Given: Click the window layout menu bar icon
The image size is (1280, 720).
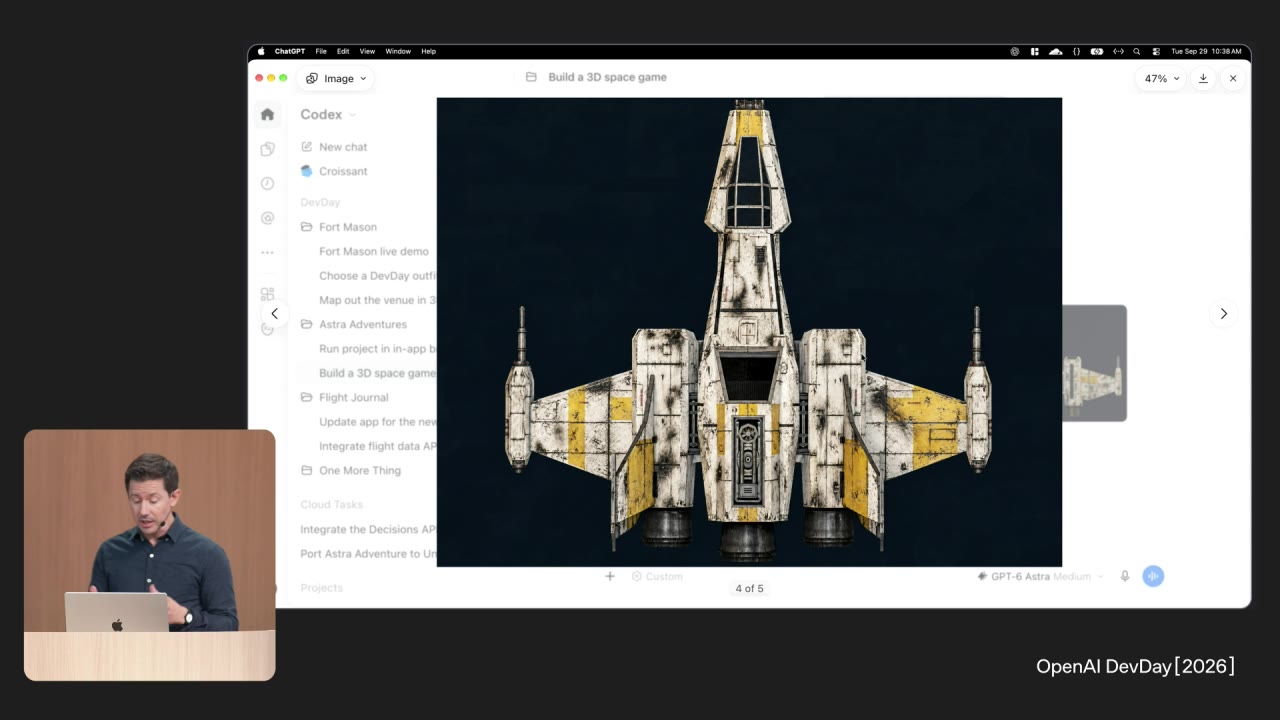Looking at the screenshot, I should 1035,51.
